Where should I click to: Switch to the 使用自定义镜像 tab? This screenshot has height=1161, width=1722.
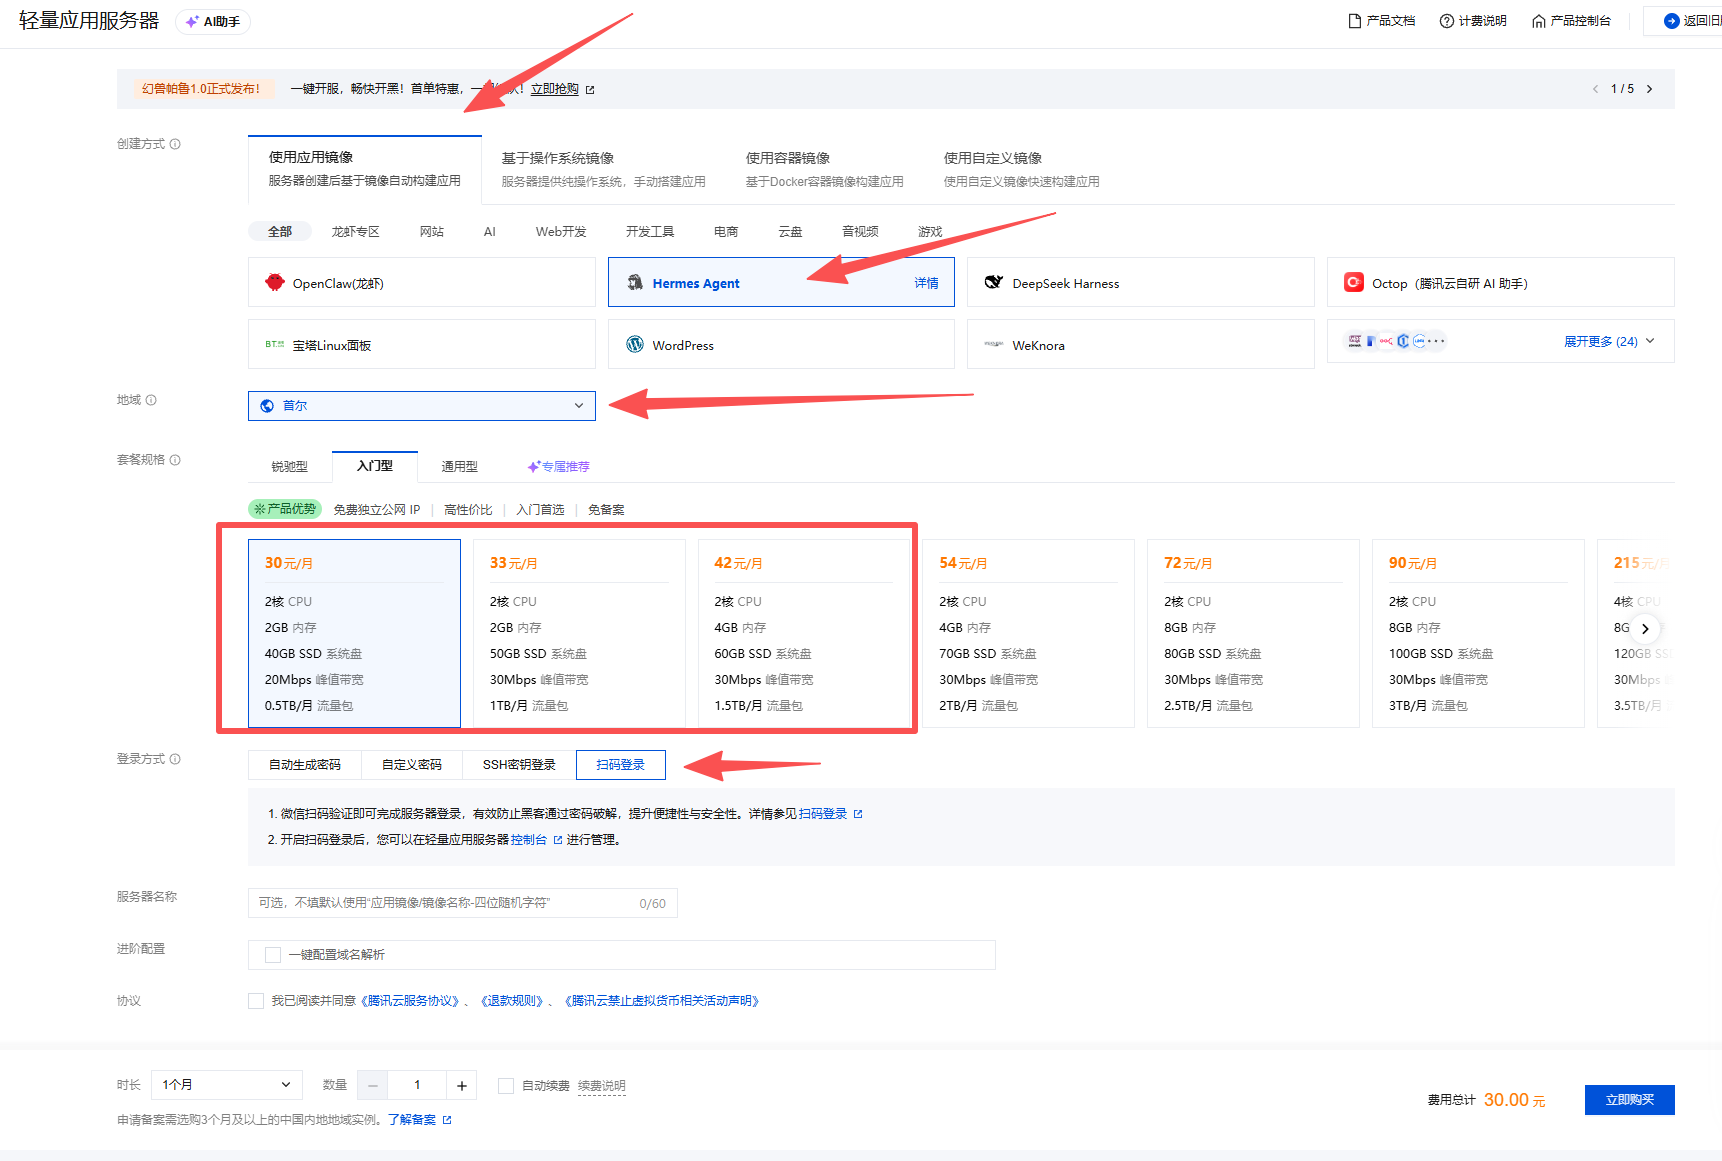pyautogui.click(x=1021, y=169)
